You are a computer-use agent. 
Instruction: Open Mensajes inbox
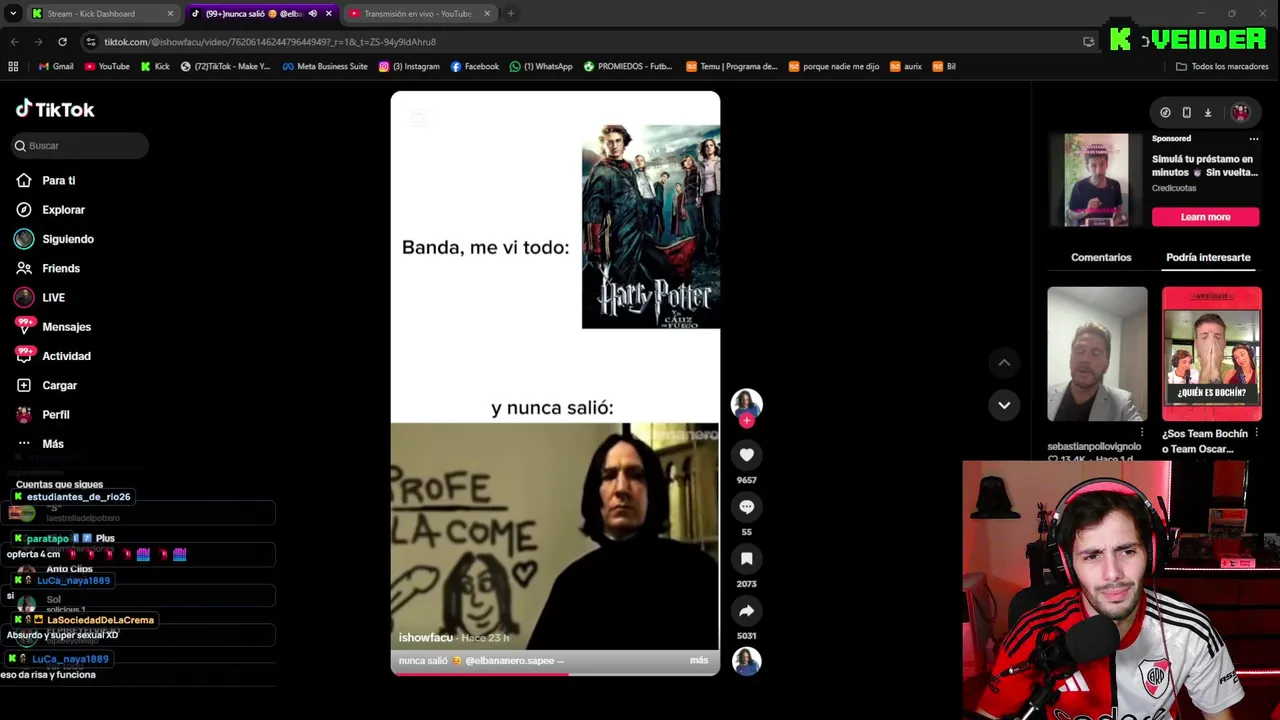pos(66,327)
